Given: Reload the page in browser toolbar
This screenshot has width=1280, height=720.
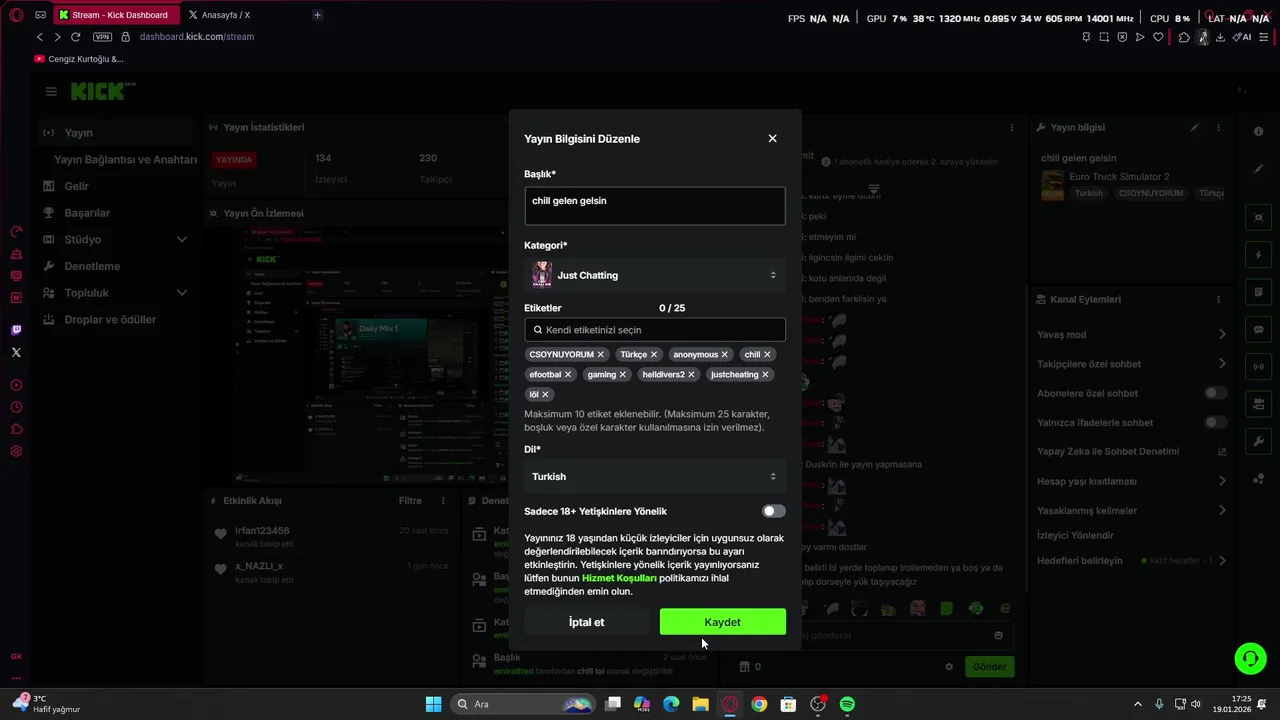Looking at the screenshot, I should point(75,37).
